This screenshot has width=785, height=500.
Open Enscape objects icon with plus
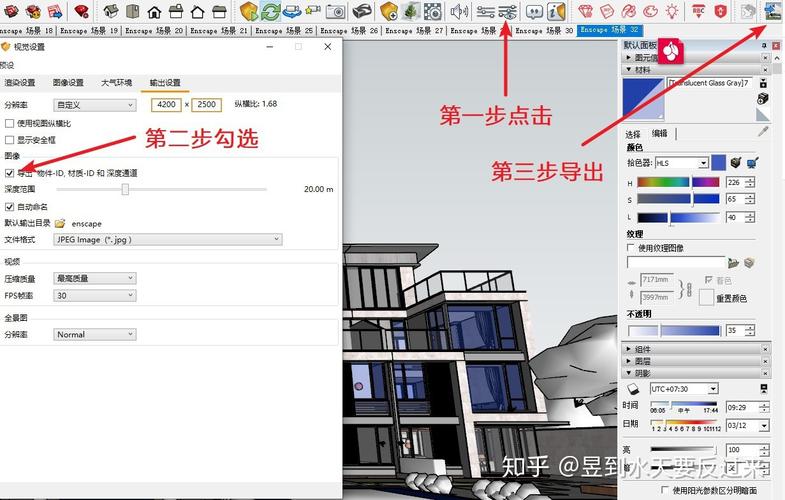pos(389,11)
